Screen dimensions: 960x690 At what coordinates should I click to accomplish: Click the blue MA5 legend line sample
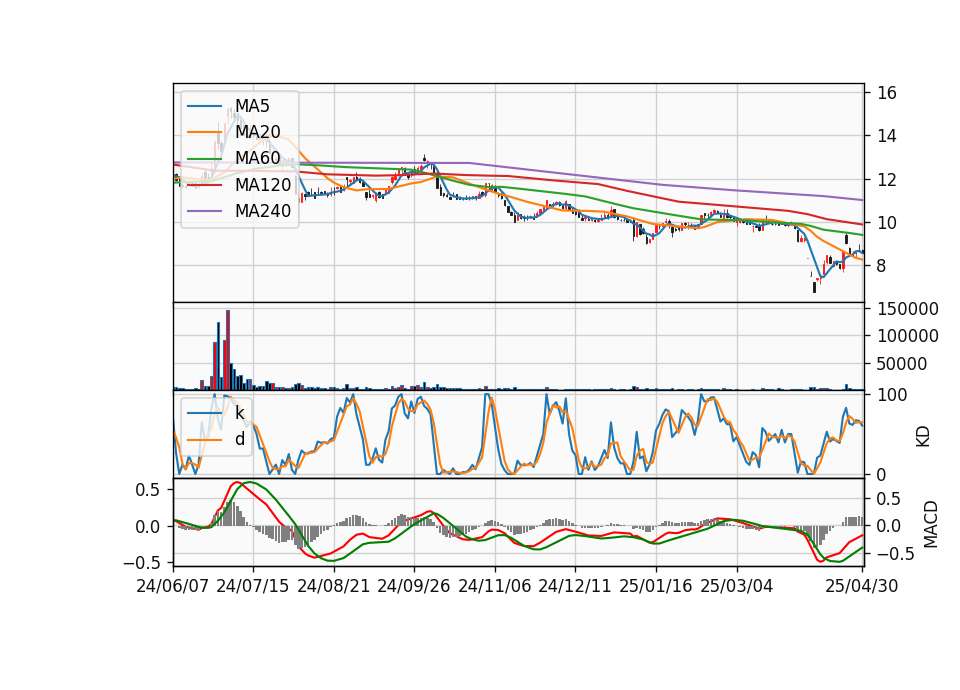pyautogui.click(x=204, y=106)
